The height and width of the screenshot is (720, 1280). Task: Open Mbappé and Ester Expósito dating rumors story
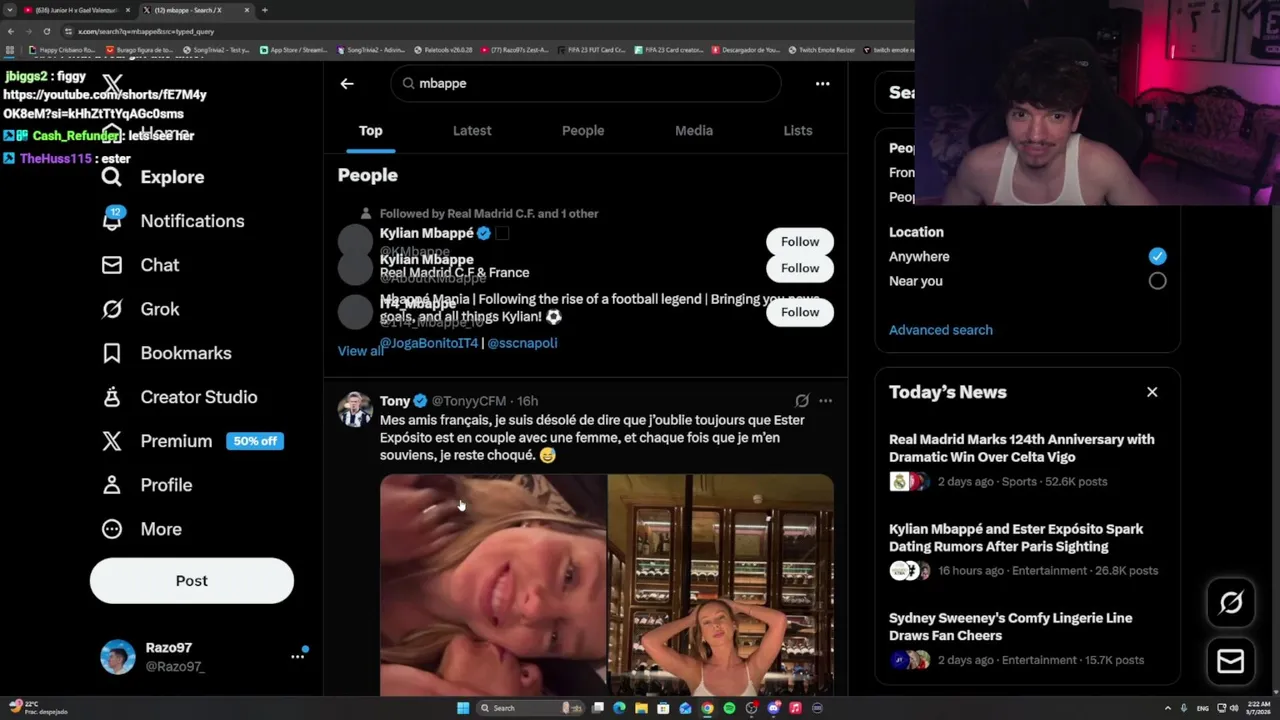pos(1016,538)
